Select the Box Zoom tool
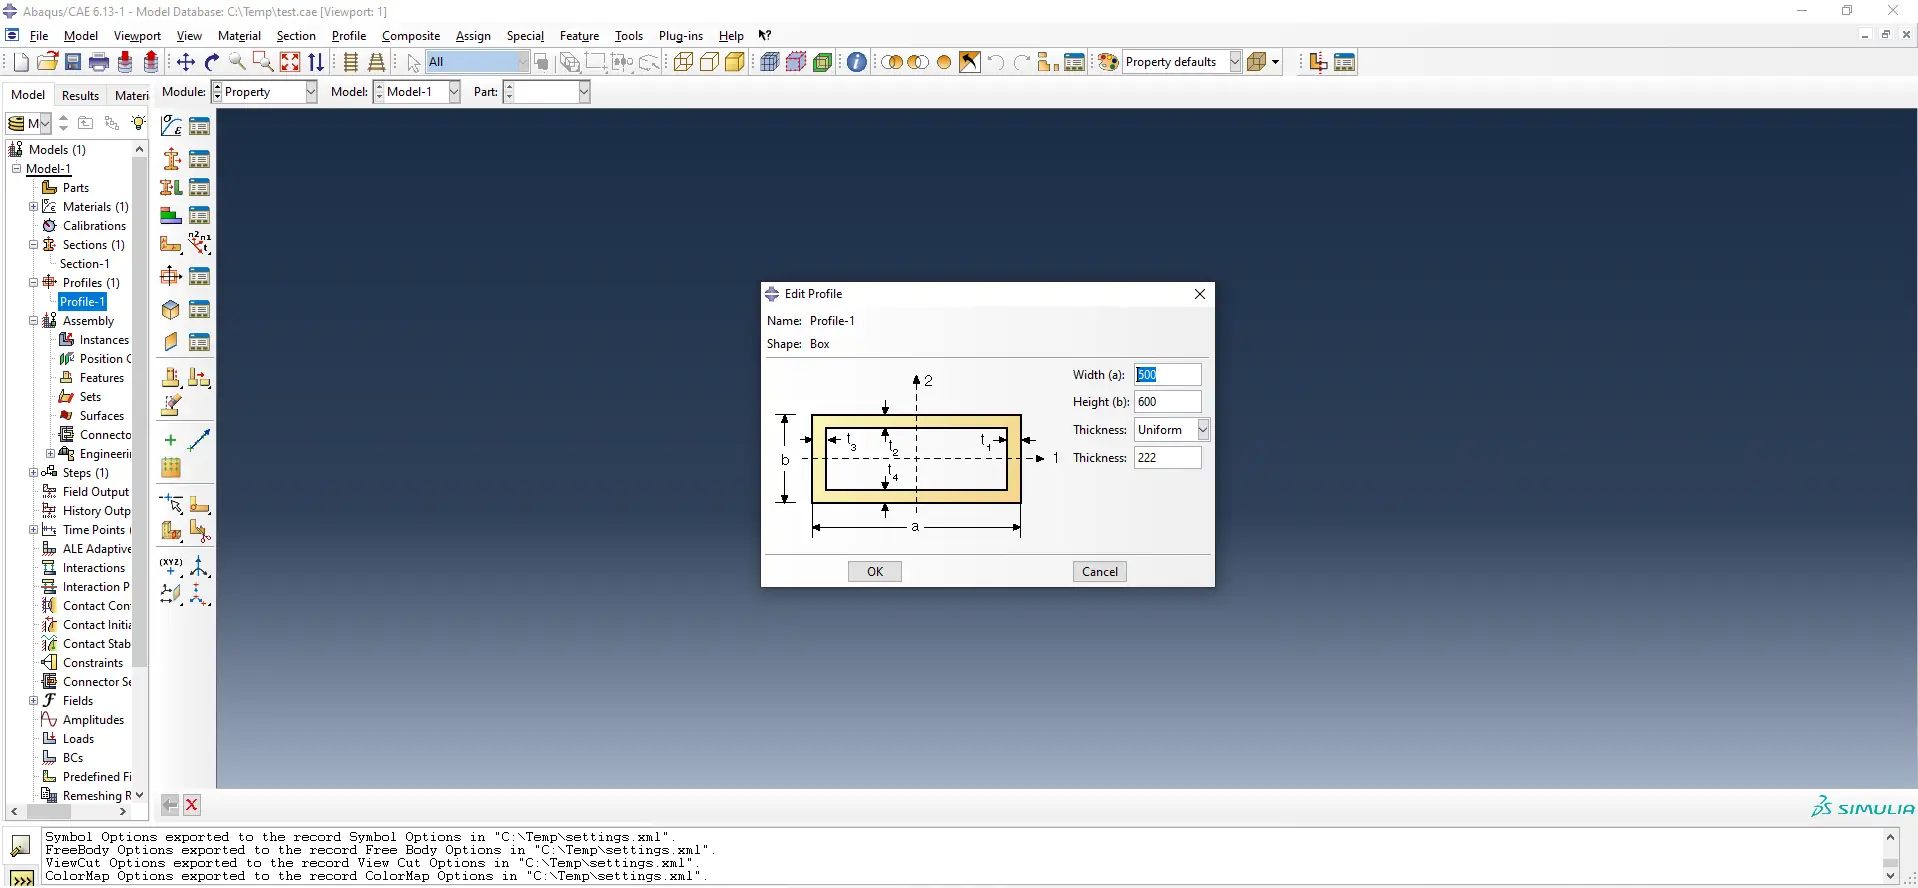Viewport: 1918px width, 888px height. [264, 62]
